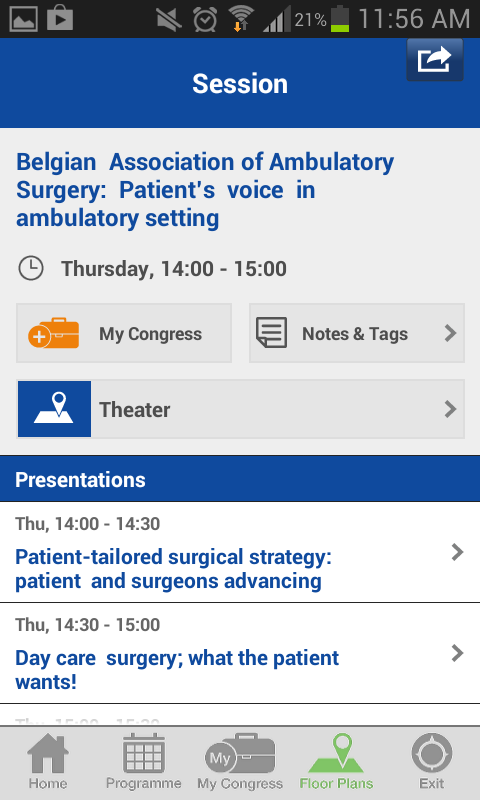This screenshot has width=480, height=800.
Task: Switch to My Congress bottom tab
Action: coord(240,762)
